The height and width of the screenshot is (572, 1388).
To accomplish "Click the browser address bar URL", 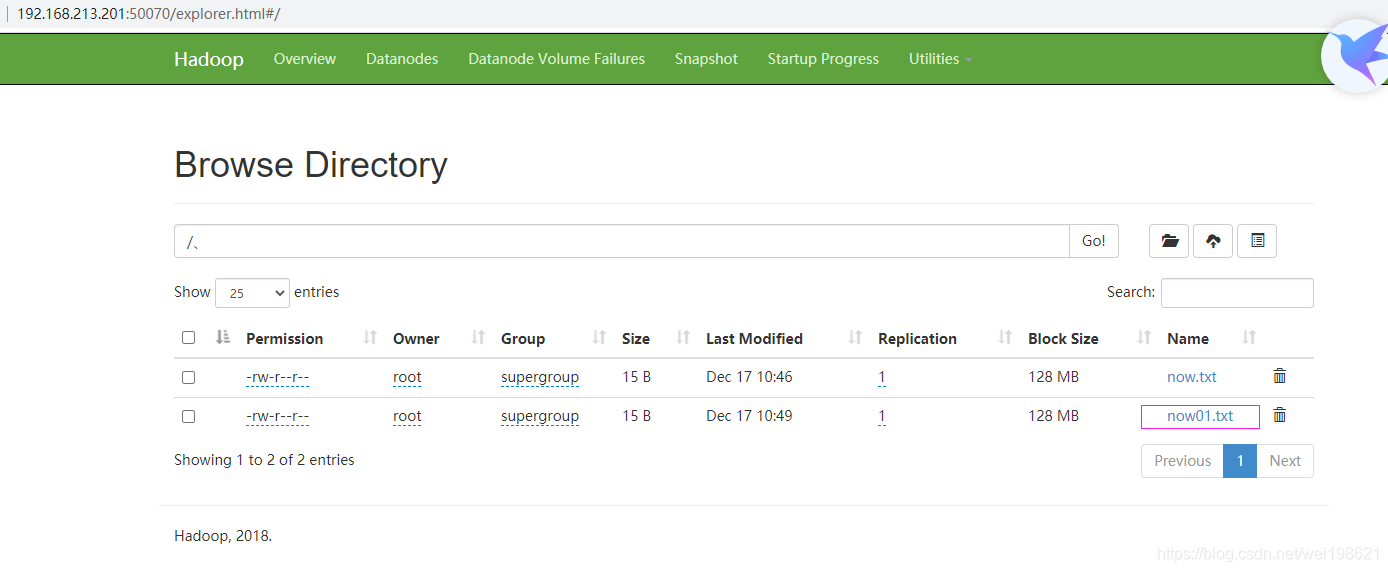I will click(x=148, y=14).
